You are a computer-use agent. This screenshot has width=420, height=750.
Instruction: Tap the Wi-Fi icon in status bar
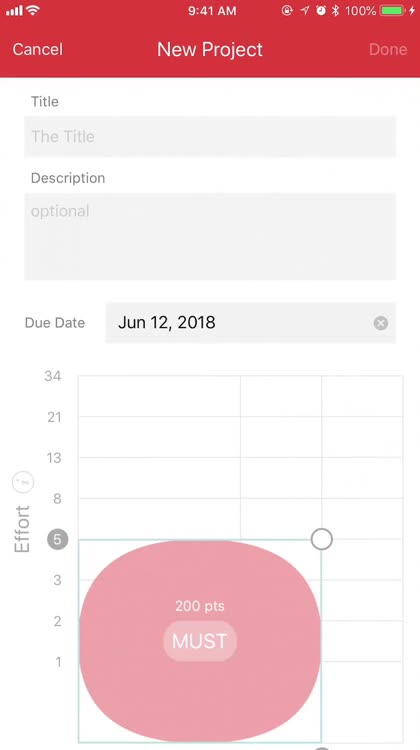tap(33, 10)
